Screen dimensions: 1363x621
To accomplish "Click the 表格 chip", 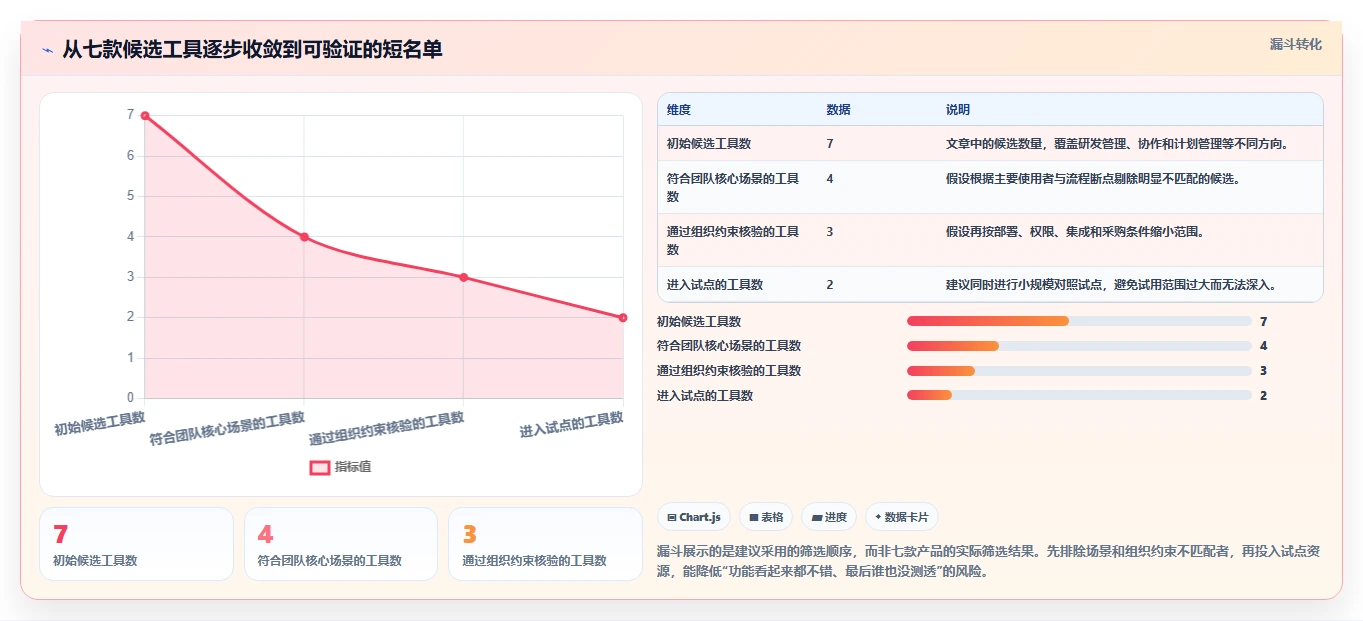I will pos(766,517).
